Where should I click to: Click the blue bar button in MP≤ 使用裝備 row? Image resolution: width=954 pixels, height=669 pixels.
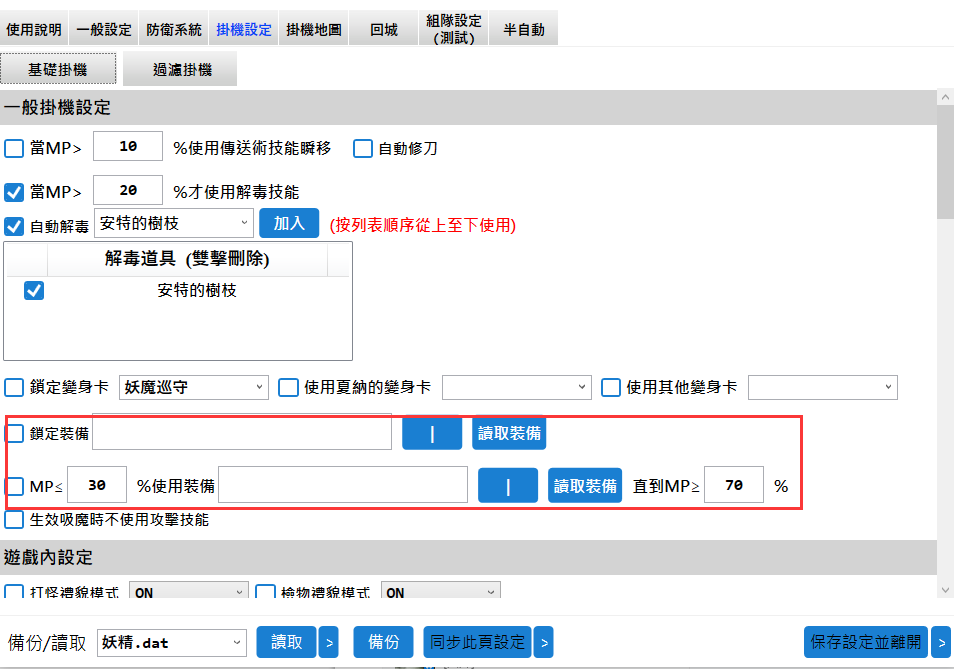pos(507,485)
